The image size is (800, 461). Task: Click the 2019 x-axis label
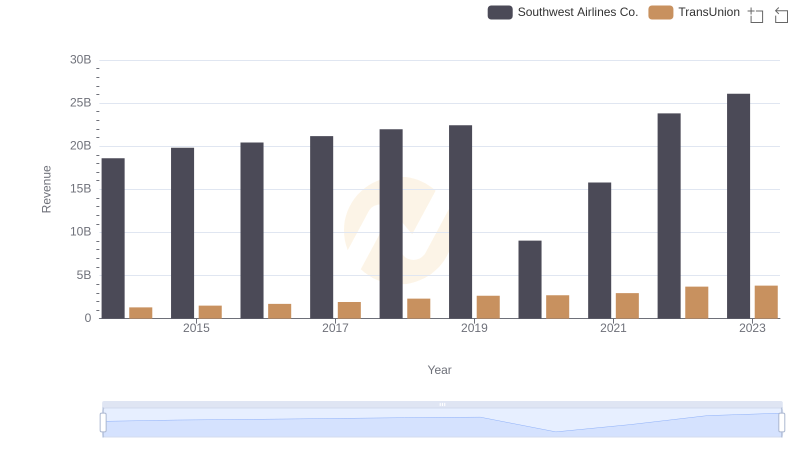click(474, 328)
